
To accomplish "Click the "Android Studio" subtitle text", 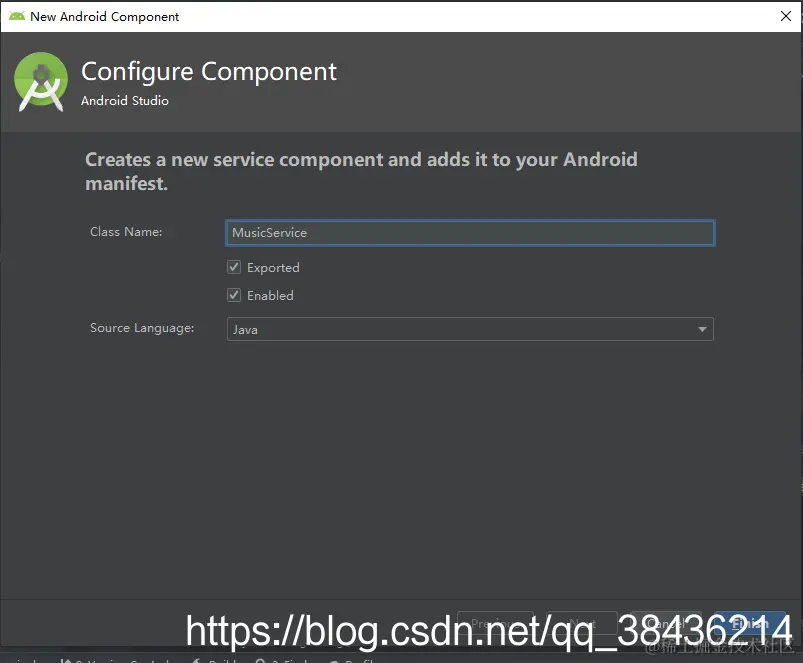I will click(x=124, y=100).
